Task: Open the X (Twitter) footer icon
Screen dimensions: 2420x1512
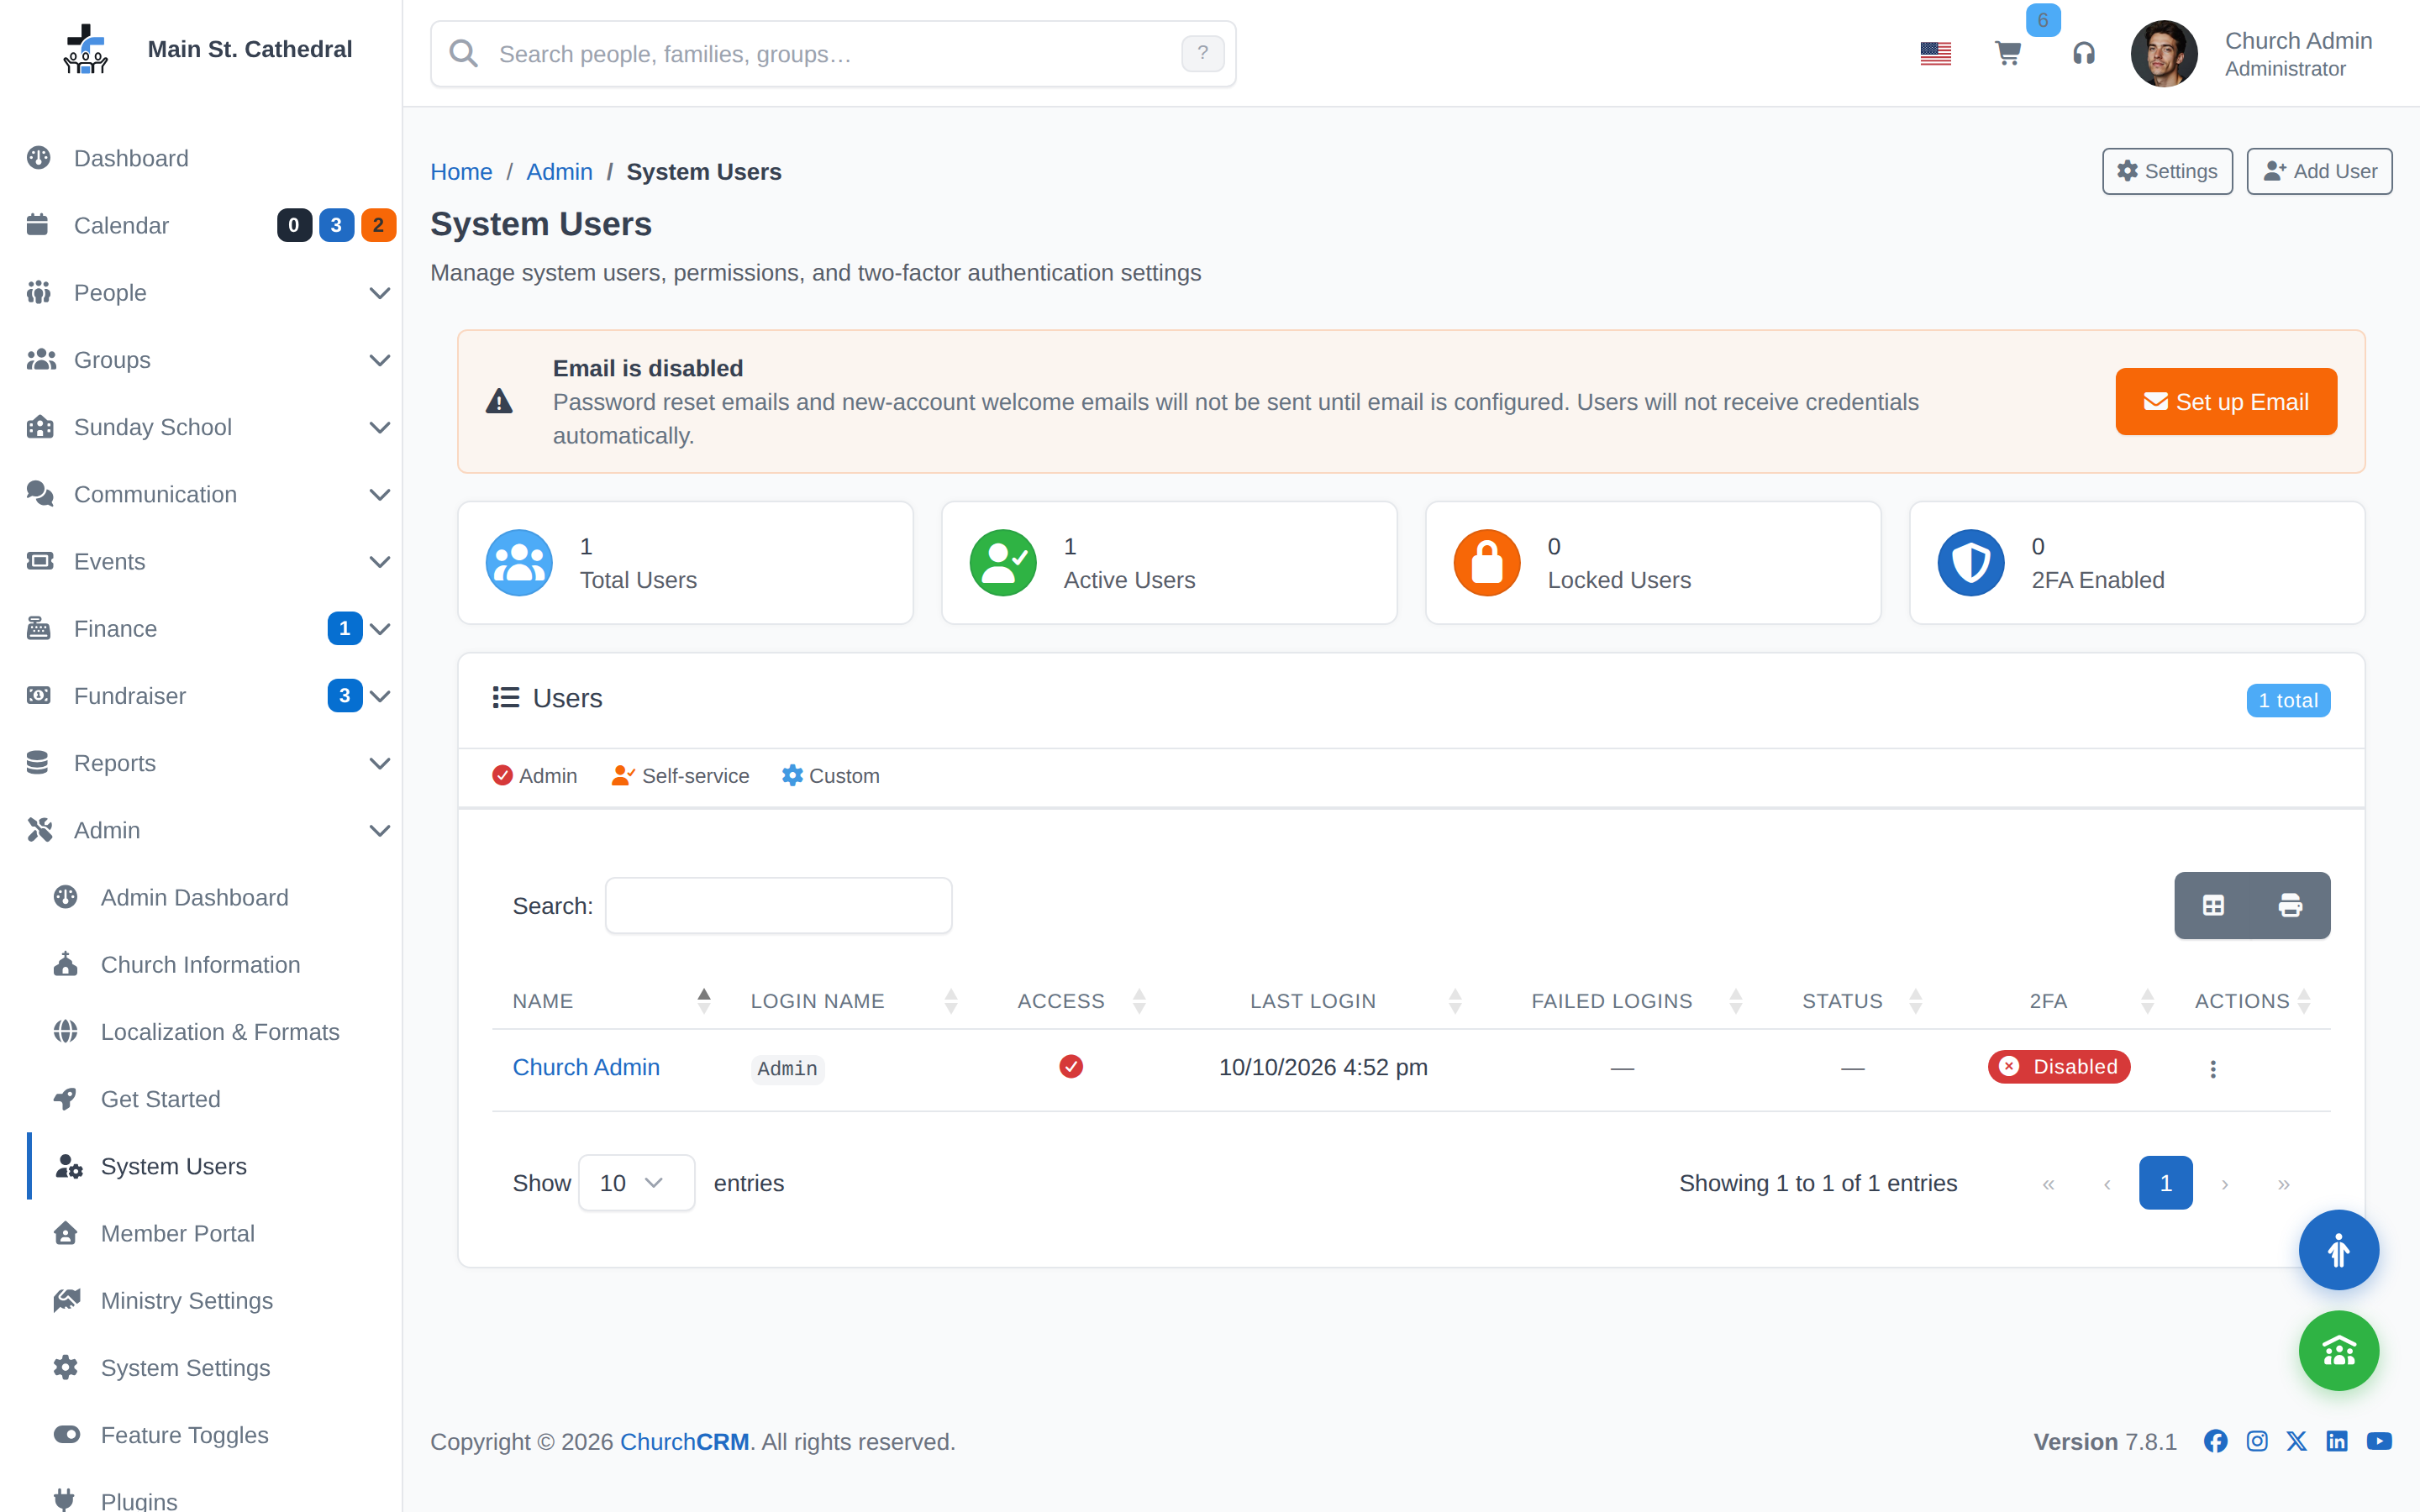Action: [2296, 1441]
